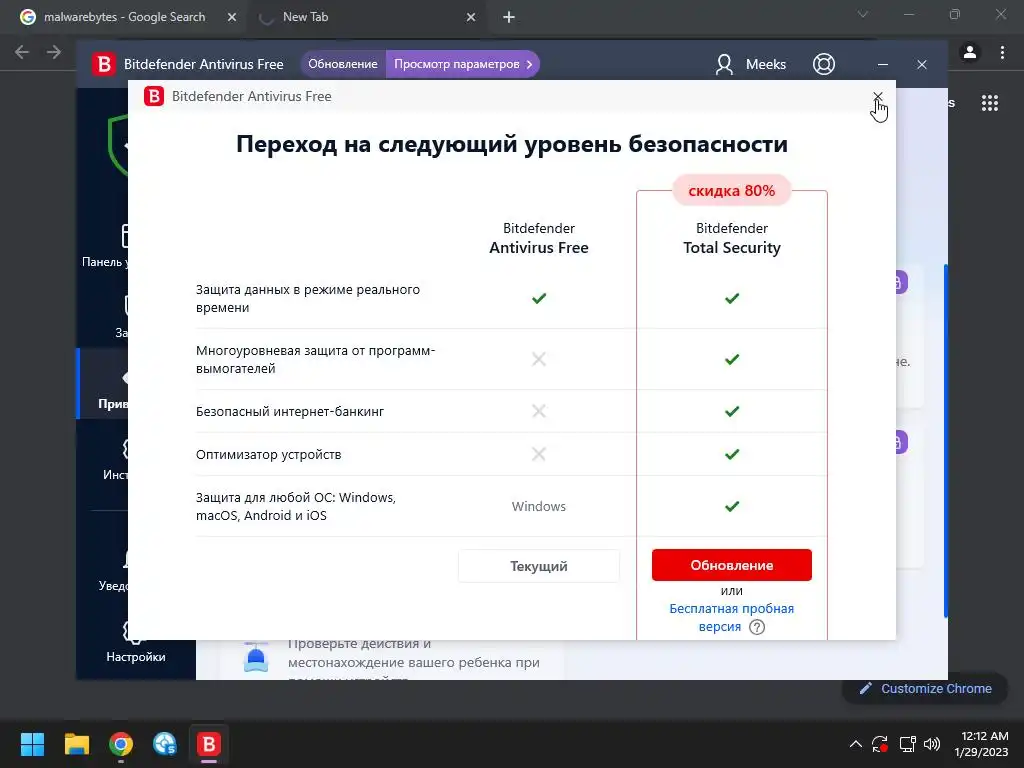Open Настройки in Bitdefender sidebar
The height and width of the screenshot is (768, 1024).
coord(136,643)
